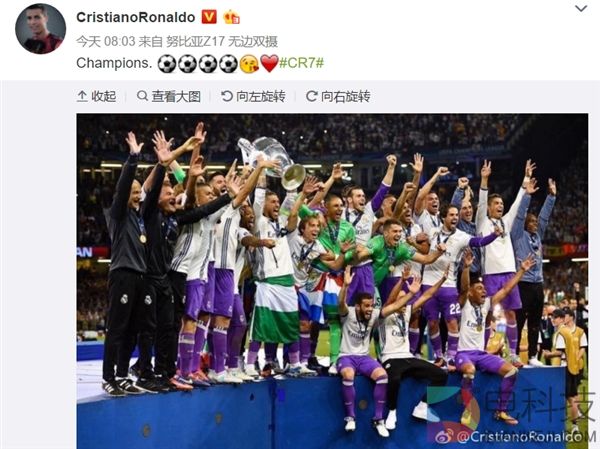Click the membership medal icon beside username
The image size is (600, 449).
coord(232,17)
